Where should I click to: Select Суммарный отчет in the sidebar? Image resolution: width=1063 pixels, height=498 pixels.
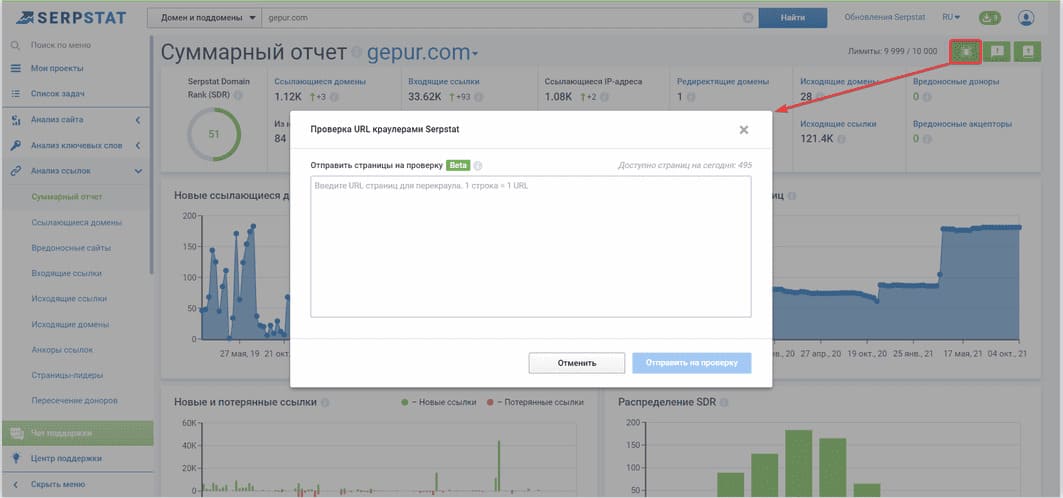click(66, 197)
